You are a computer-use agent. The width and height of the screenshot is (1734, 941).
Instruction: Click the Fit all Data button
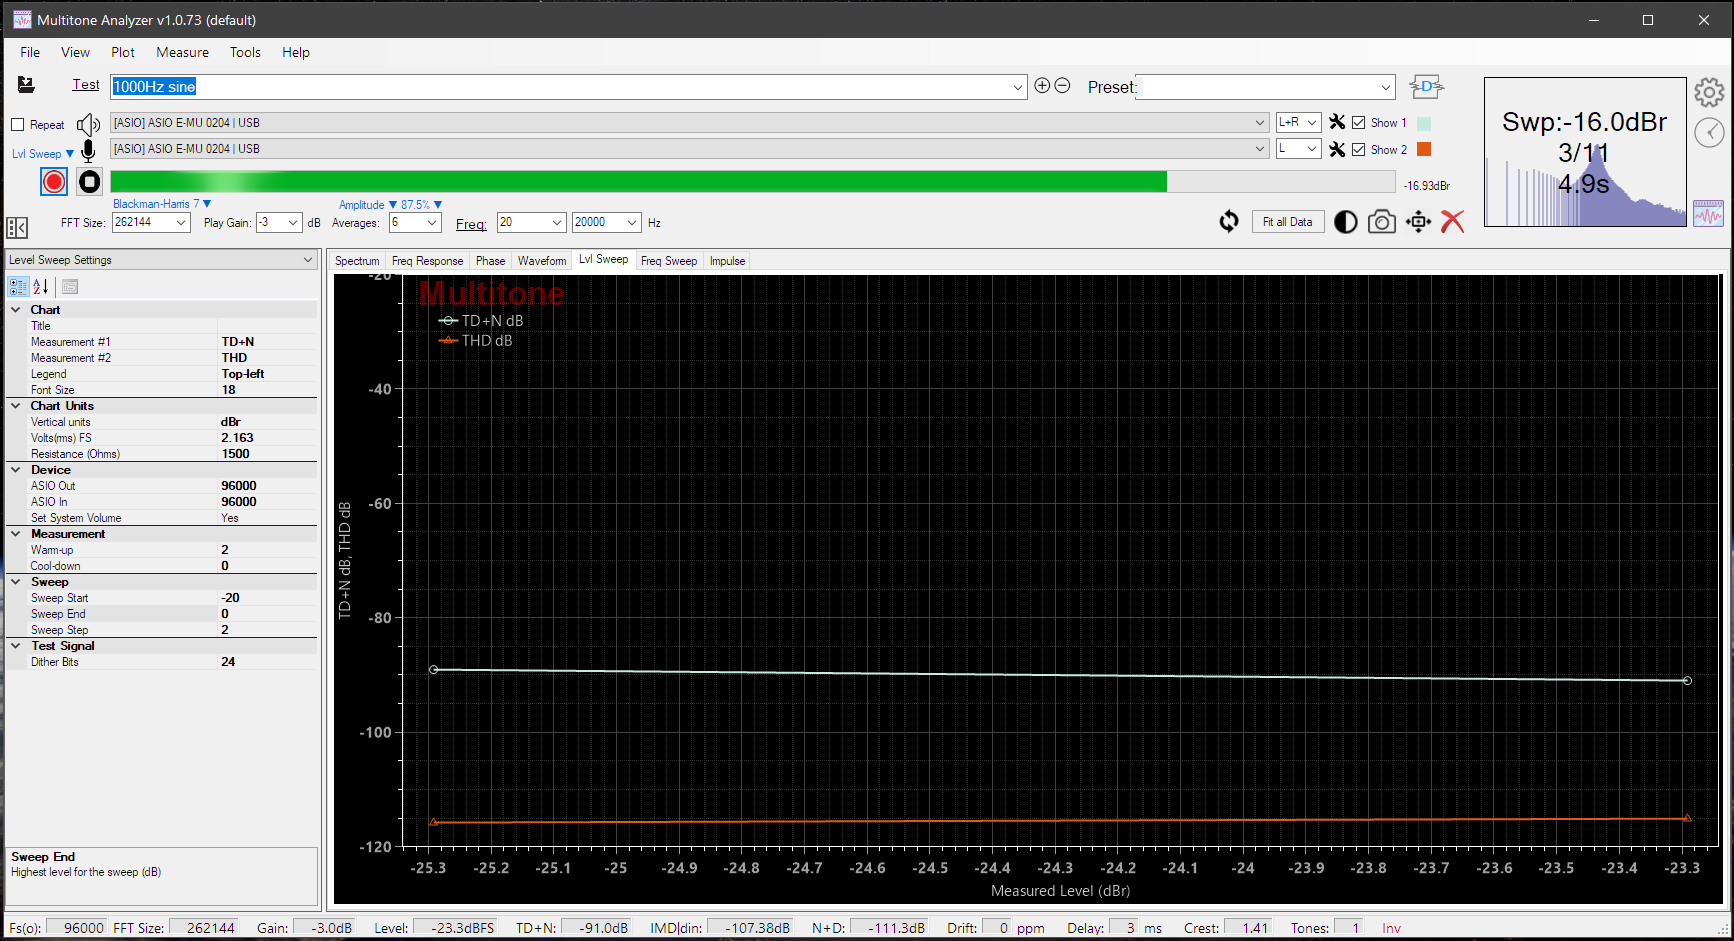tap(1288, 222)
